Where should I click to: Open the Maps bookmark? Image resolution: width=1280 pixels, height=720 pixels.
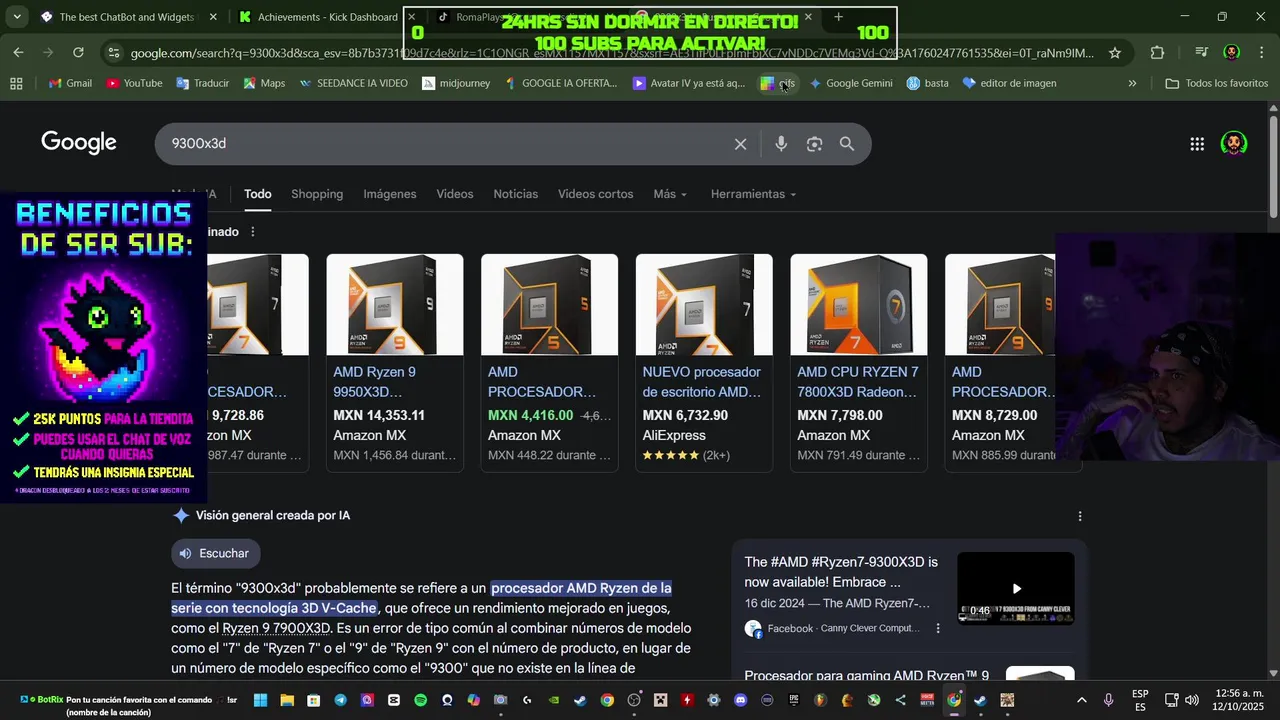[x=263, y=84]
